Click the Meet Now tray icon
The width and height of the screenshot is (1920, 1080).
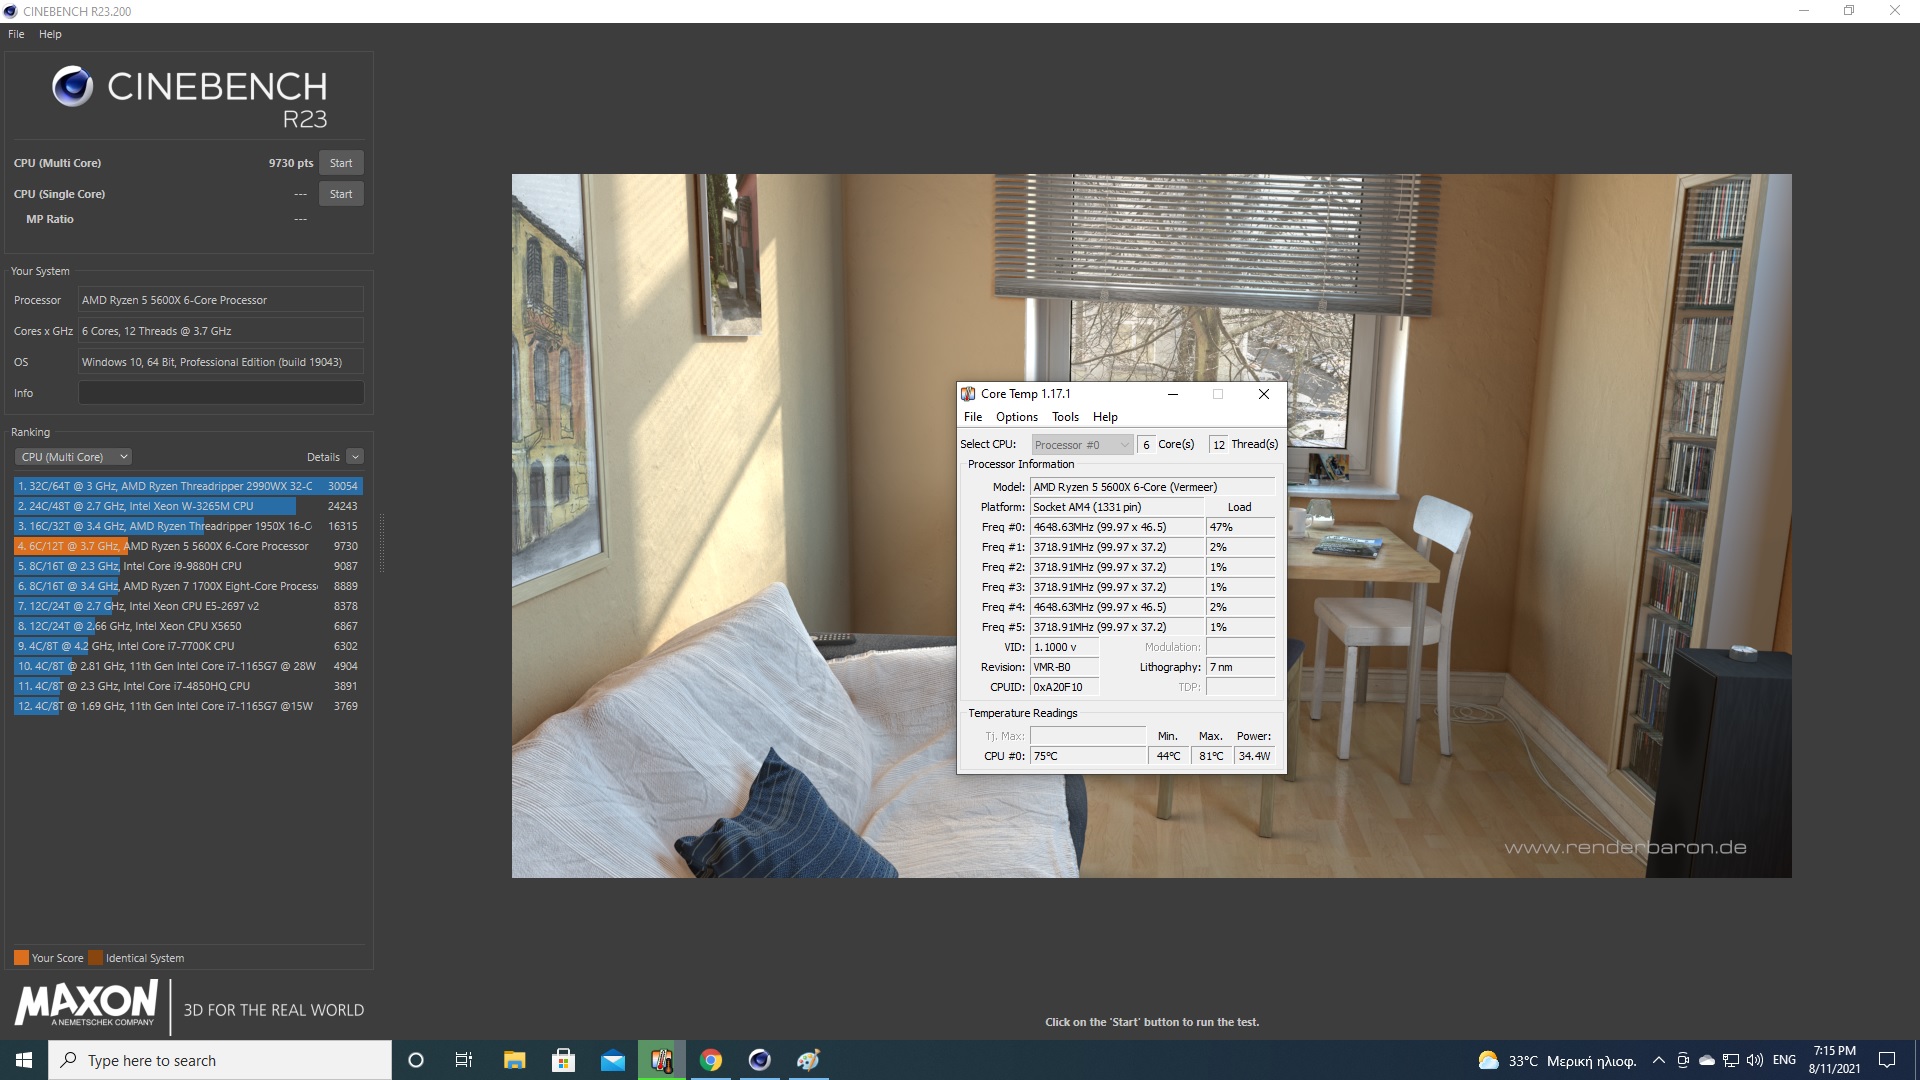(x=1683, y=1060)
